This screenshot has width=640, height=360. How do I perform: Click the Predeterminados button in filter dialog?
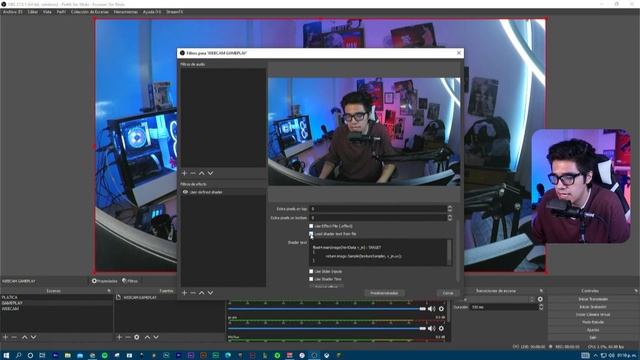(x=384, y=293)
